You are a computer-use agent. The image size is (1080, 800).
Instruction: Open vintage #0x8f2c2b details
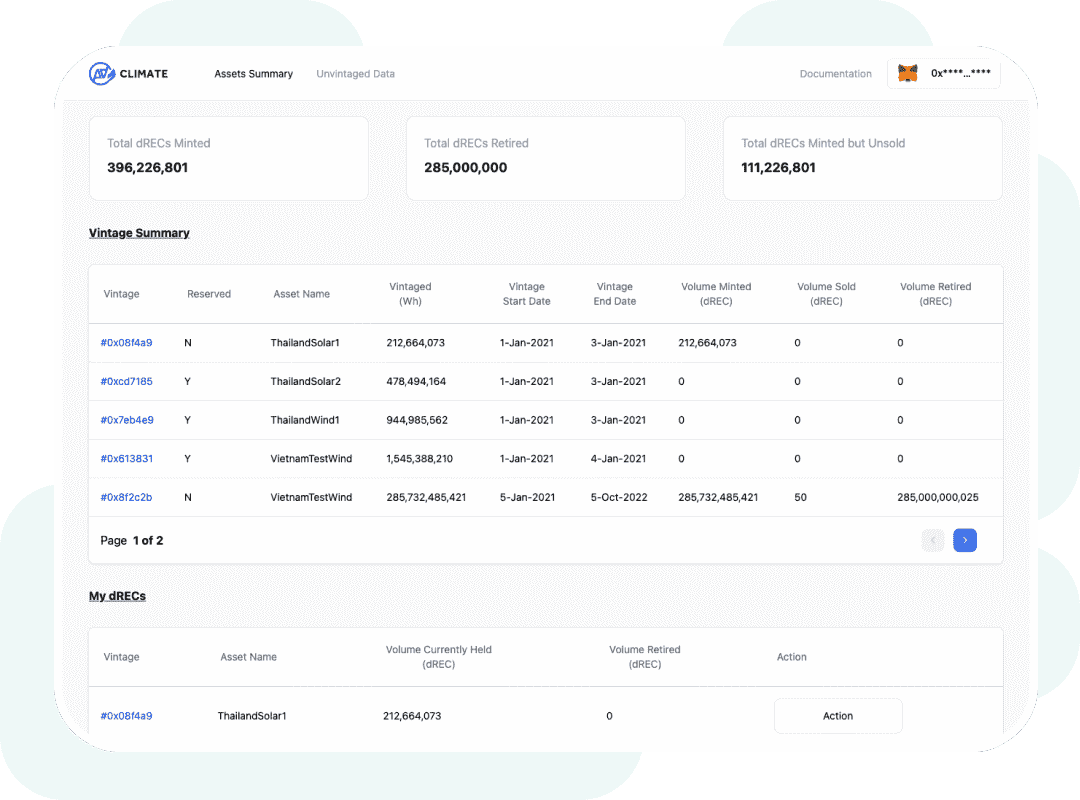tap(125, 497)
